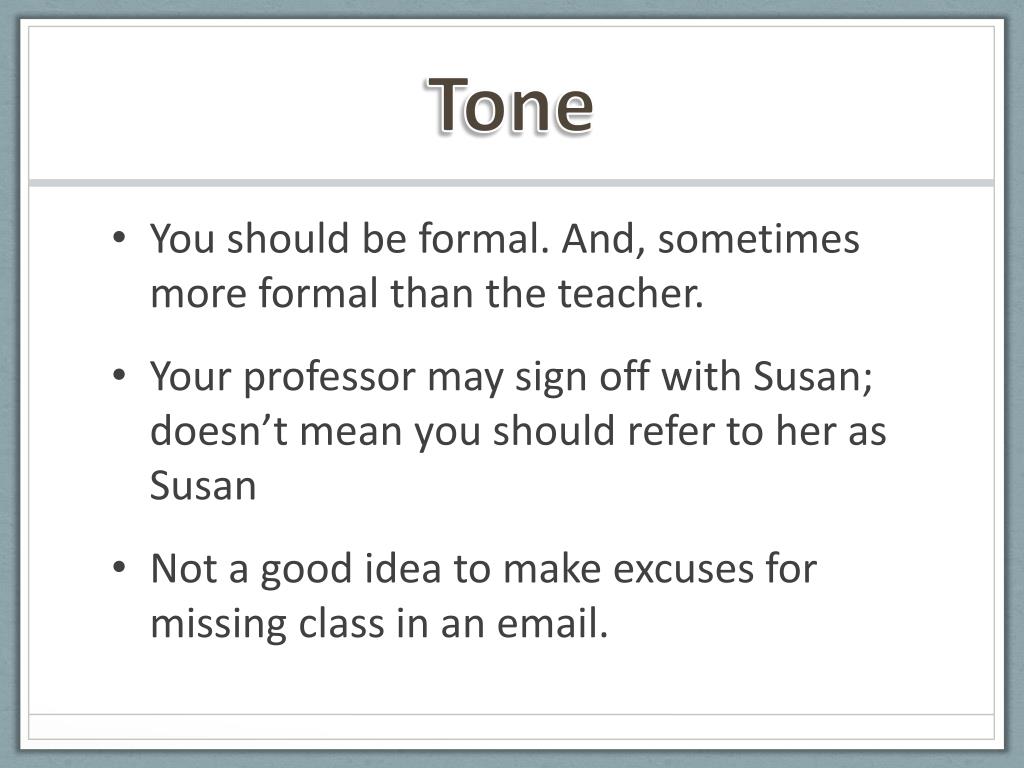
Task: Click the word "teacher." in first bullet
Action: pos(631,293)
